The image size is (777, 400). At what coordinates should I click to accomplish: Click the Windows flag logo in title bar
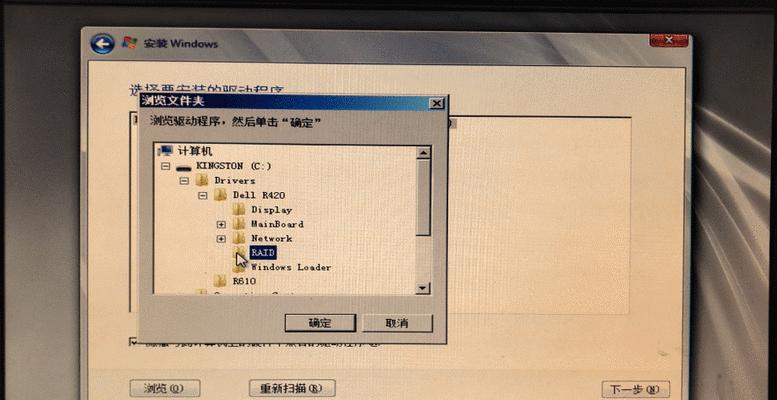[129, 43]
